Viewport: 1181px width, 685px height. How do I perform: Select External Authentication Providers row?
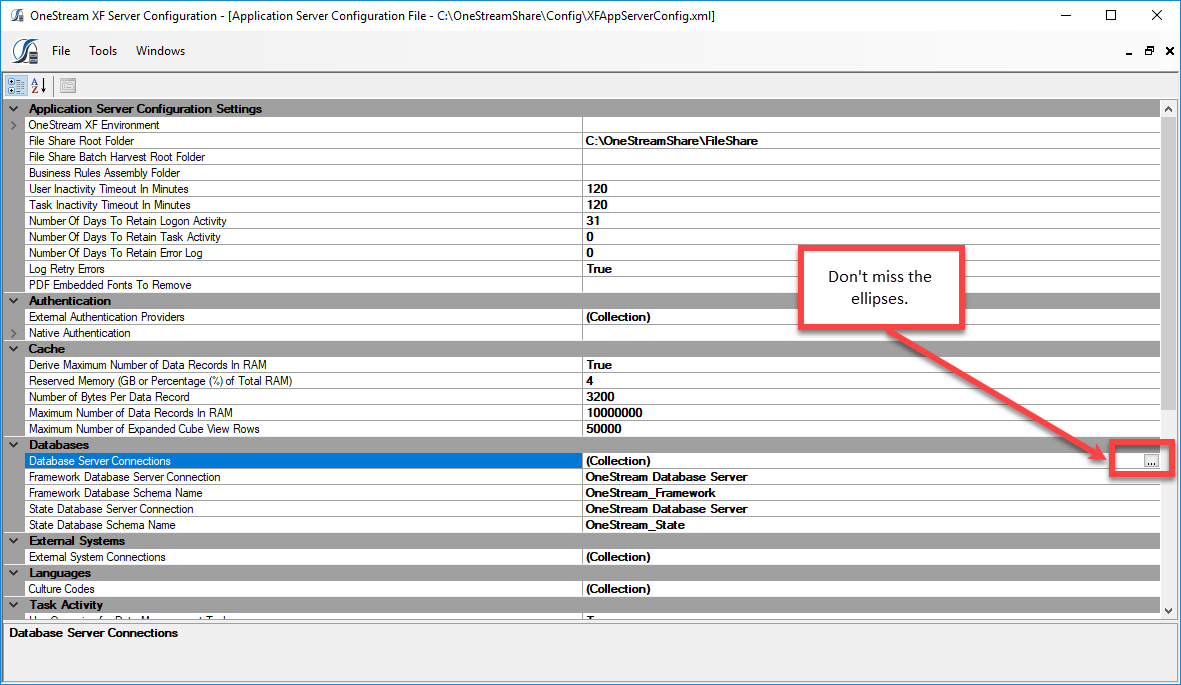(x=593, y=317)
